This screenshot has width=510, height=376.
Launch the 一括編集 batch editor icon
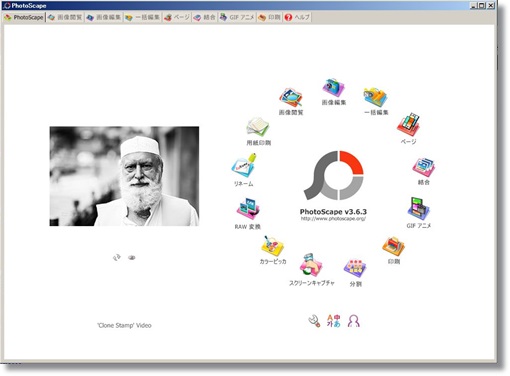tap(375, 97)
